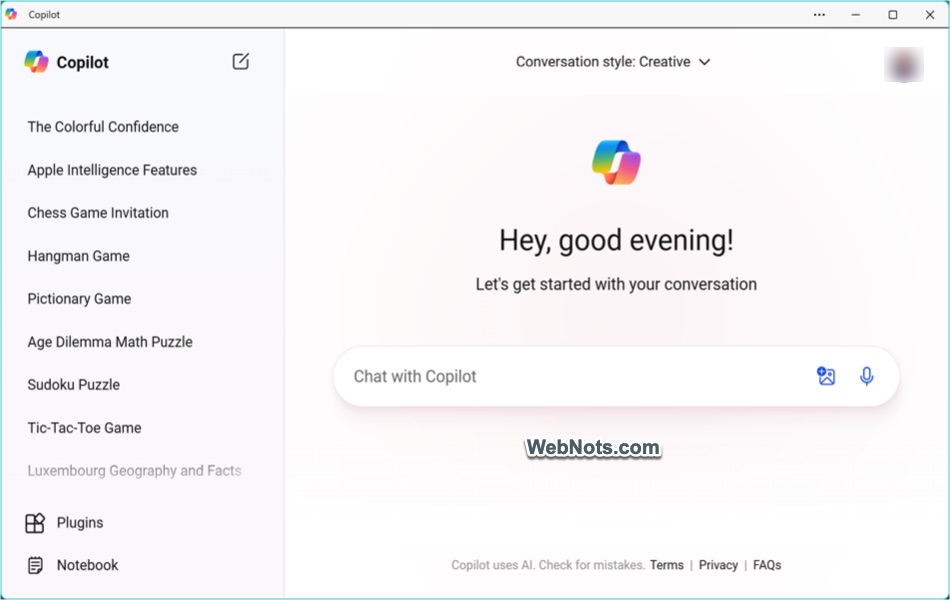This screenshot has height=600, width=950.
Task: Open Luxembourg Geography and Facts chat
Action: pyautogui.click(x=135, y=471)
